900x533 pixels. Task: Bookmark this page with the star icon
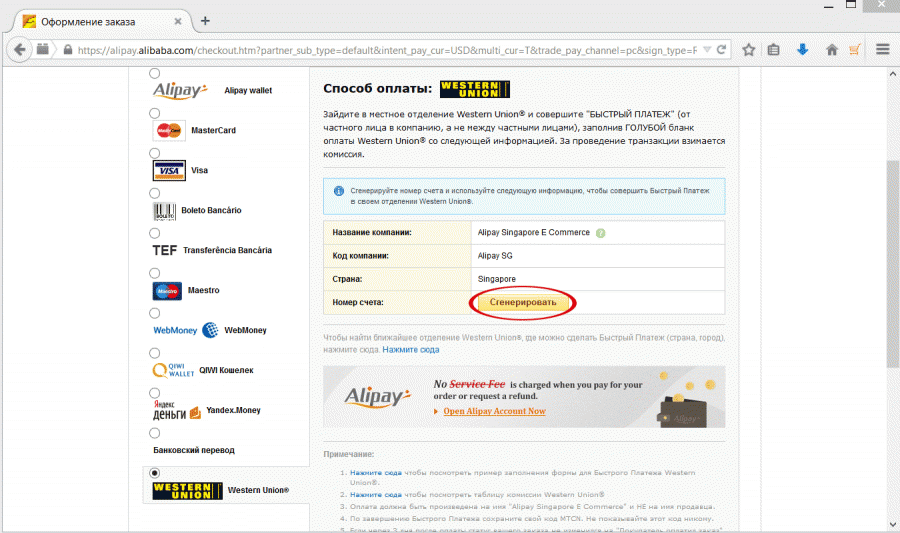click(748, 50)
